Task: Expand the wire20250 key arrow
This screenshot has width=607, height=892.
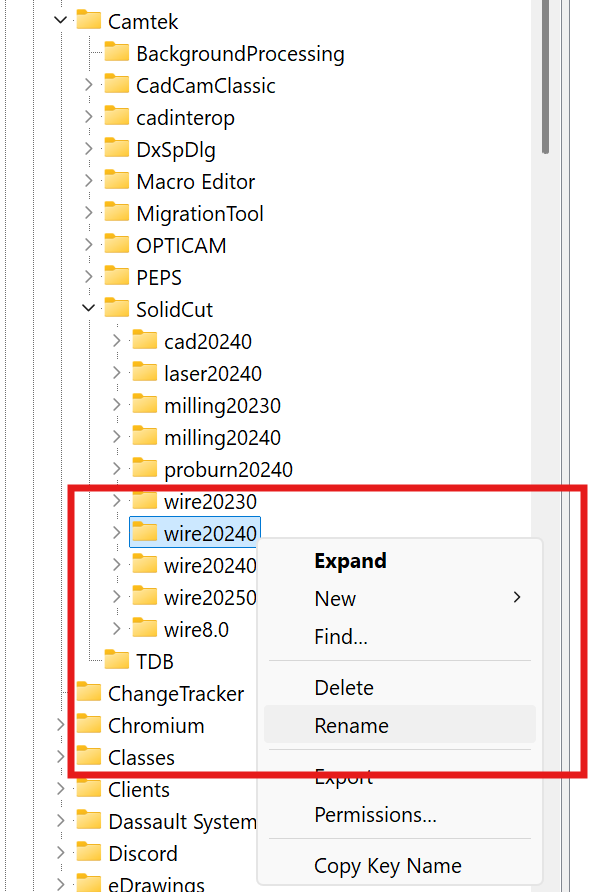Action: (x=117, y=597)
